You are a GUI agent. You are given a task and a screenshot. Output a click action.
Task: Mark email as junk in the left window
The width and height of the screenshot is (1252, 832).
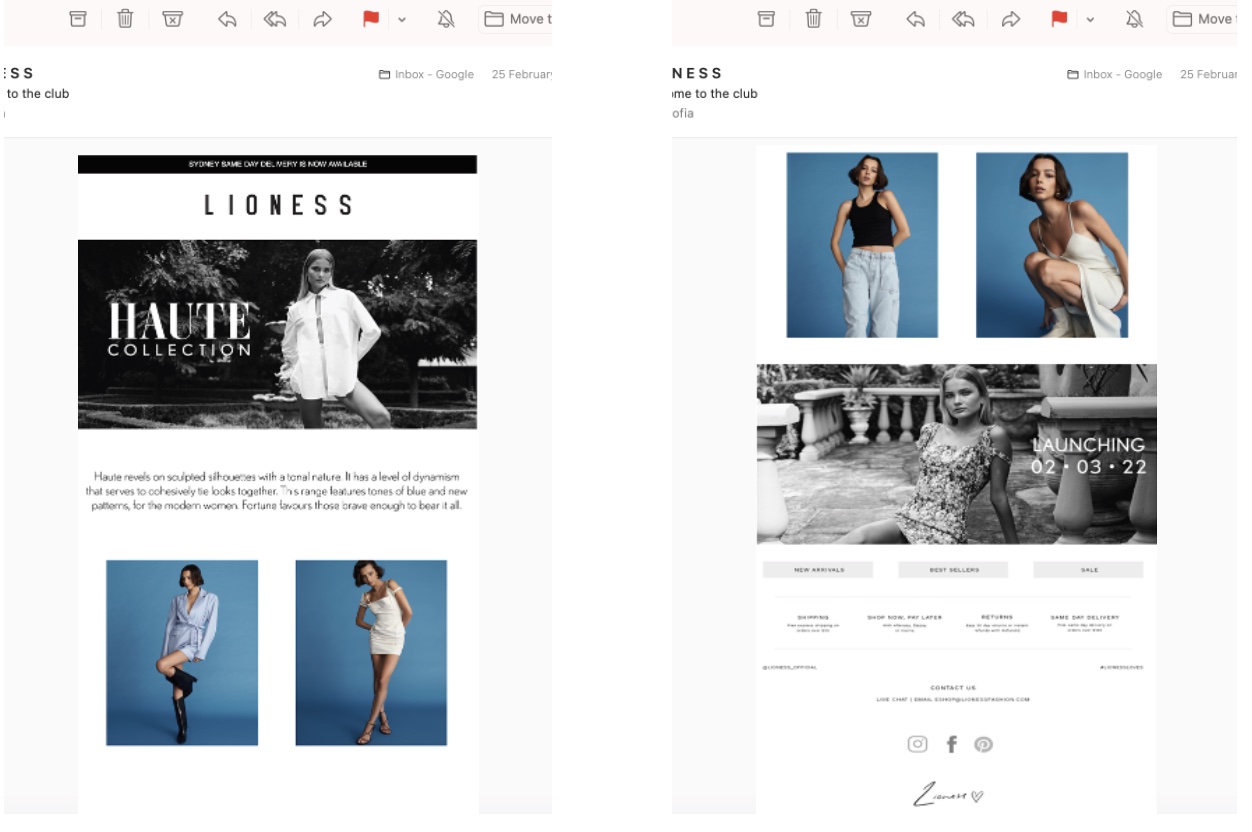[x=173, y=18]
